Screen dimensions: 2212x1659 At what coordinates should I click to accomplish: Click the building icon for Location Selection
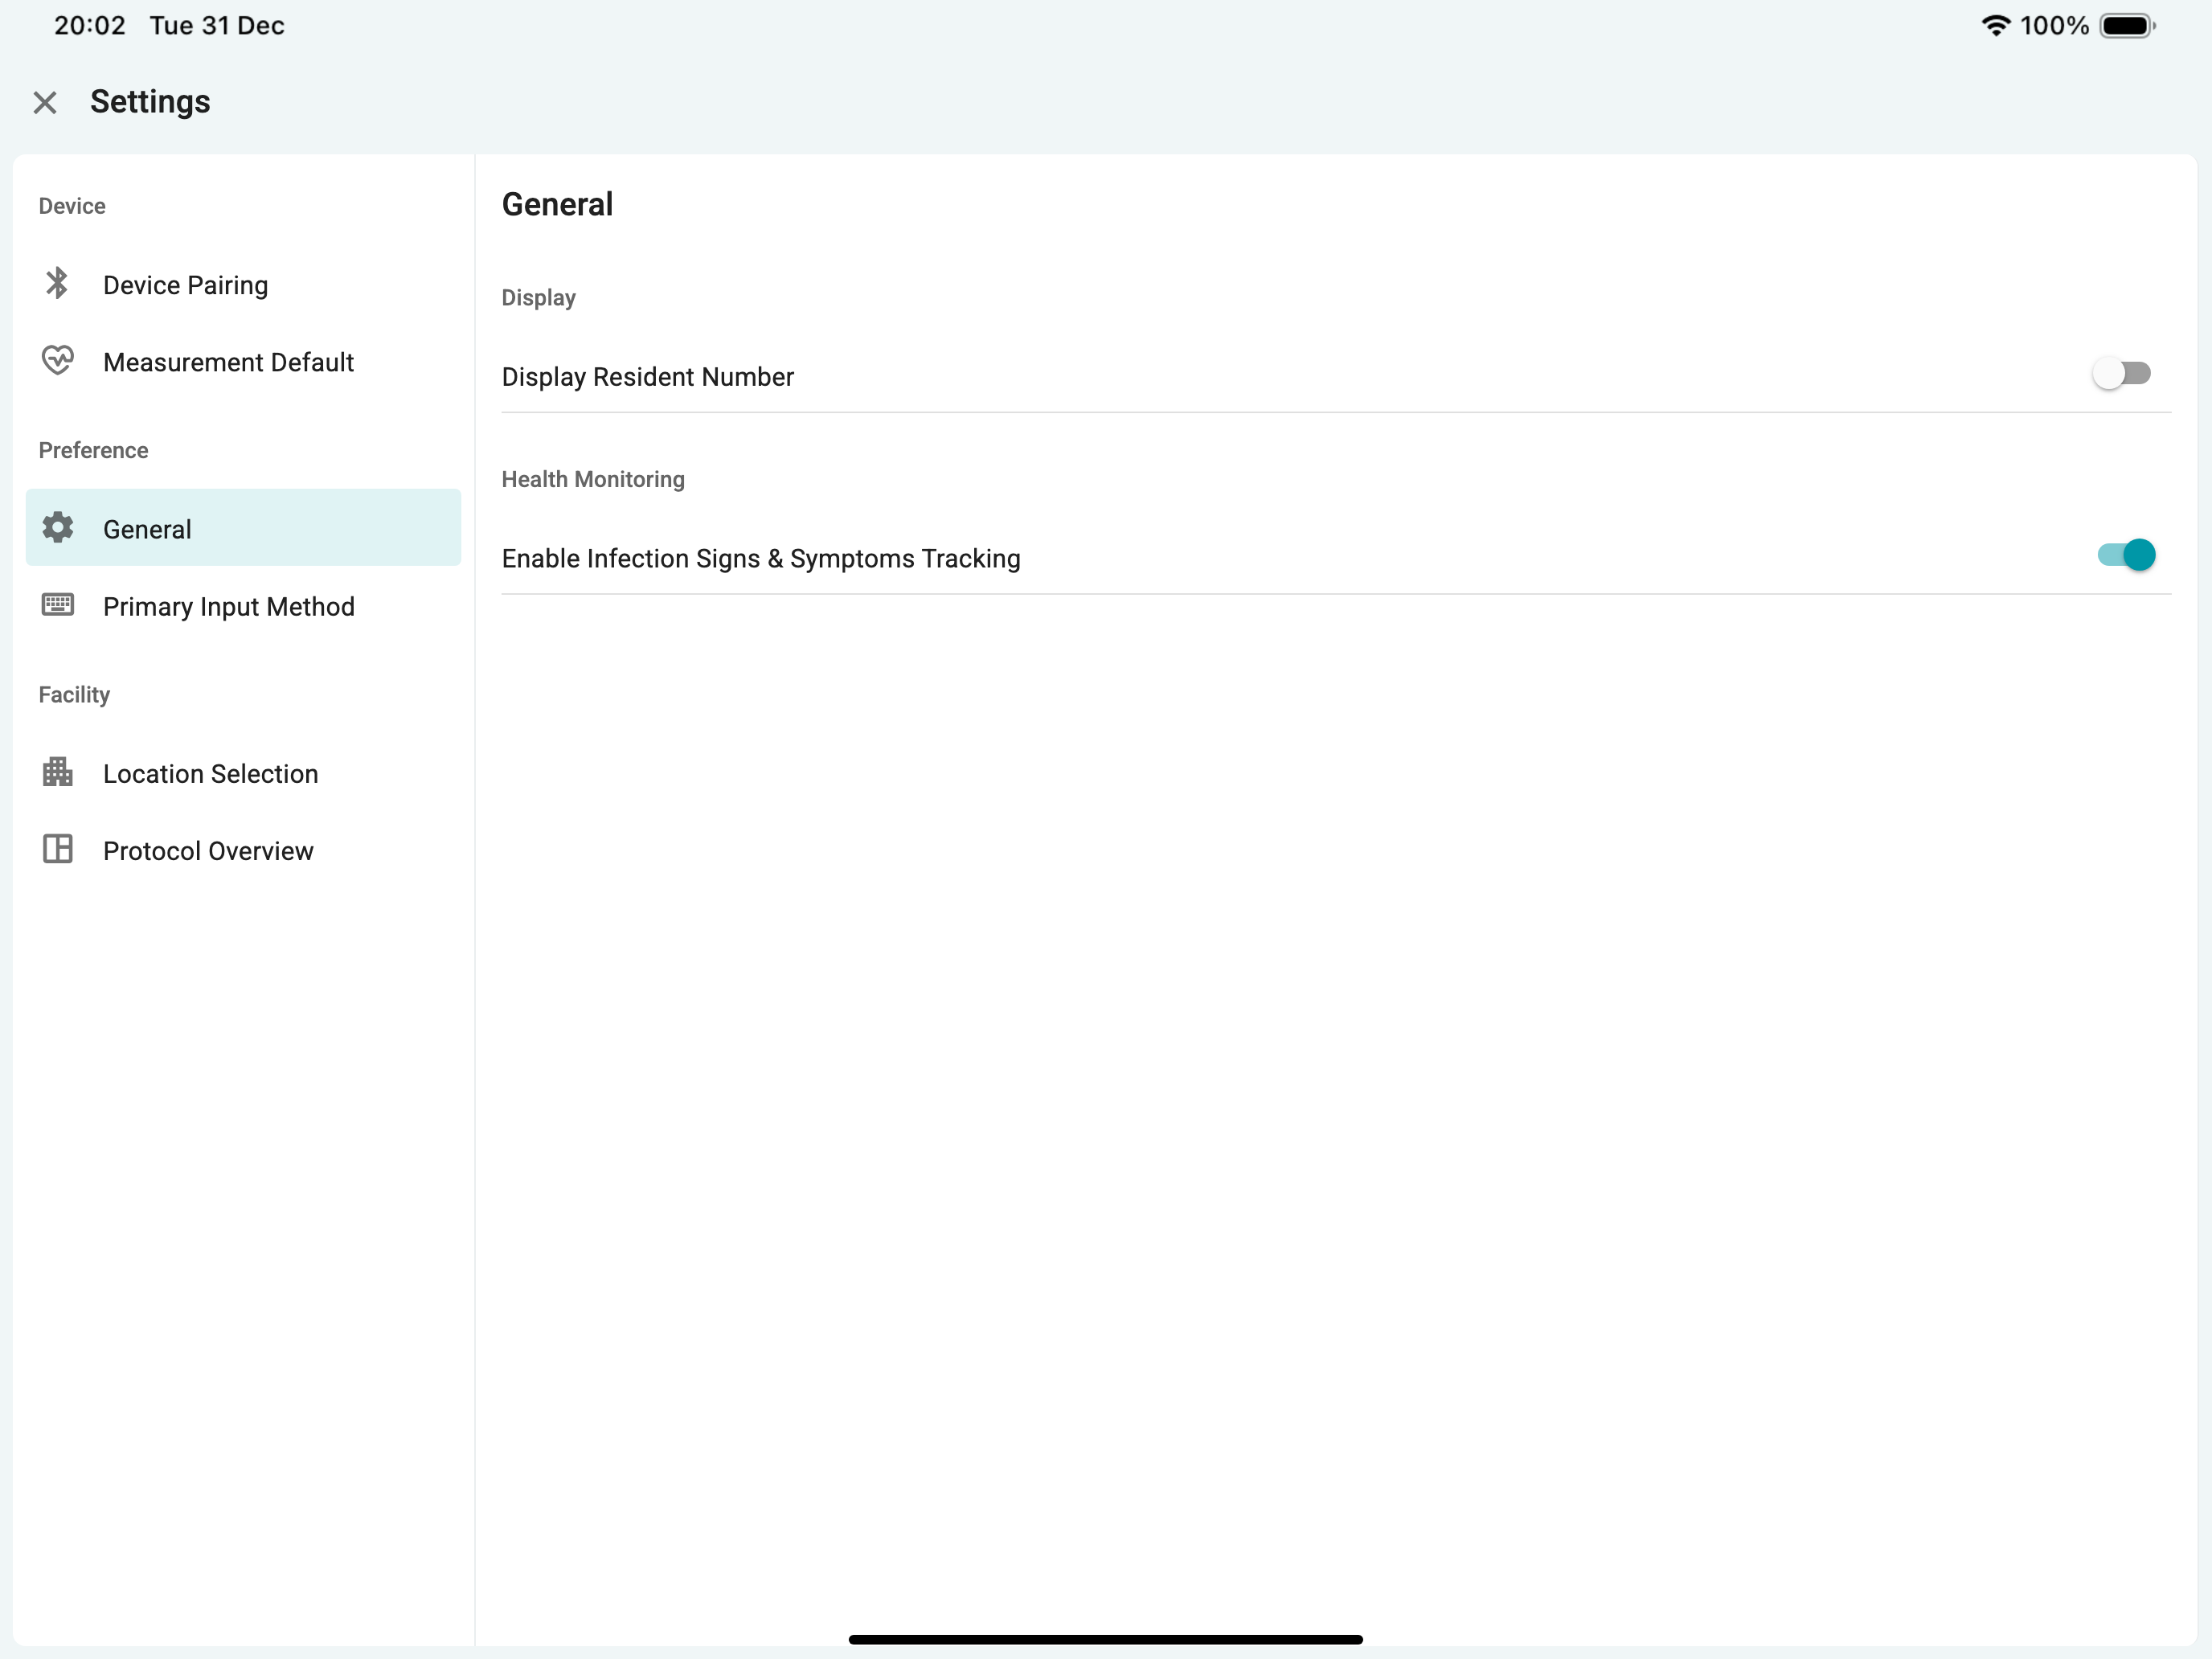(58, 772)
